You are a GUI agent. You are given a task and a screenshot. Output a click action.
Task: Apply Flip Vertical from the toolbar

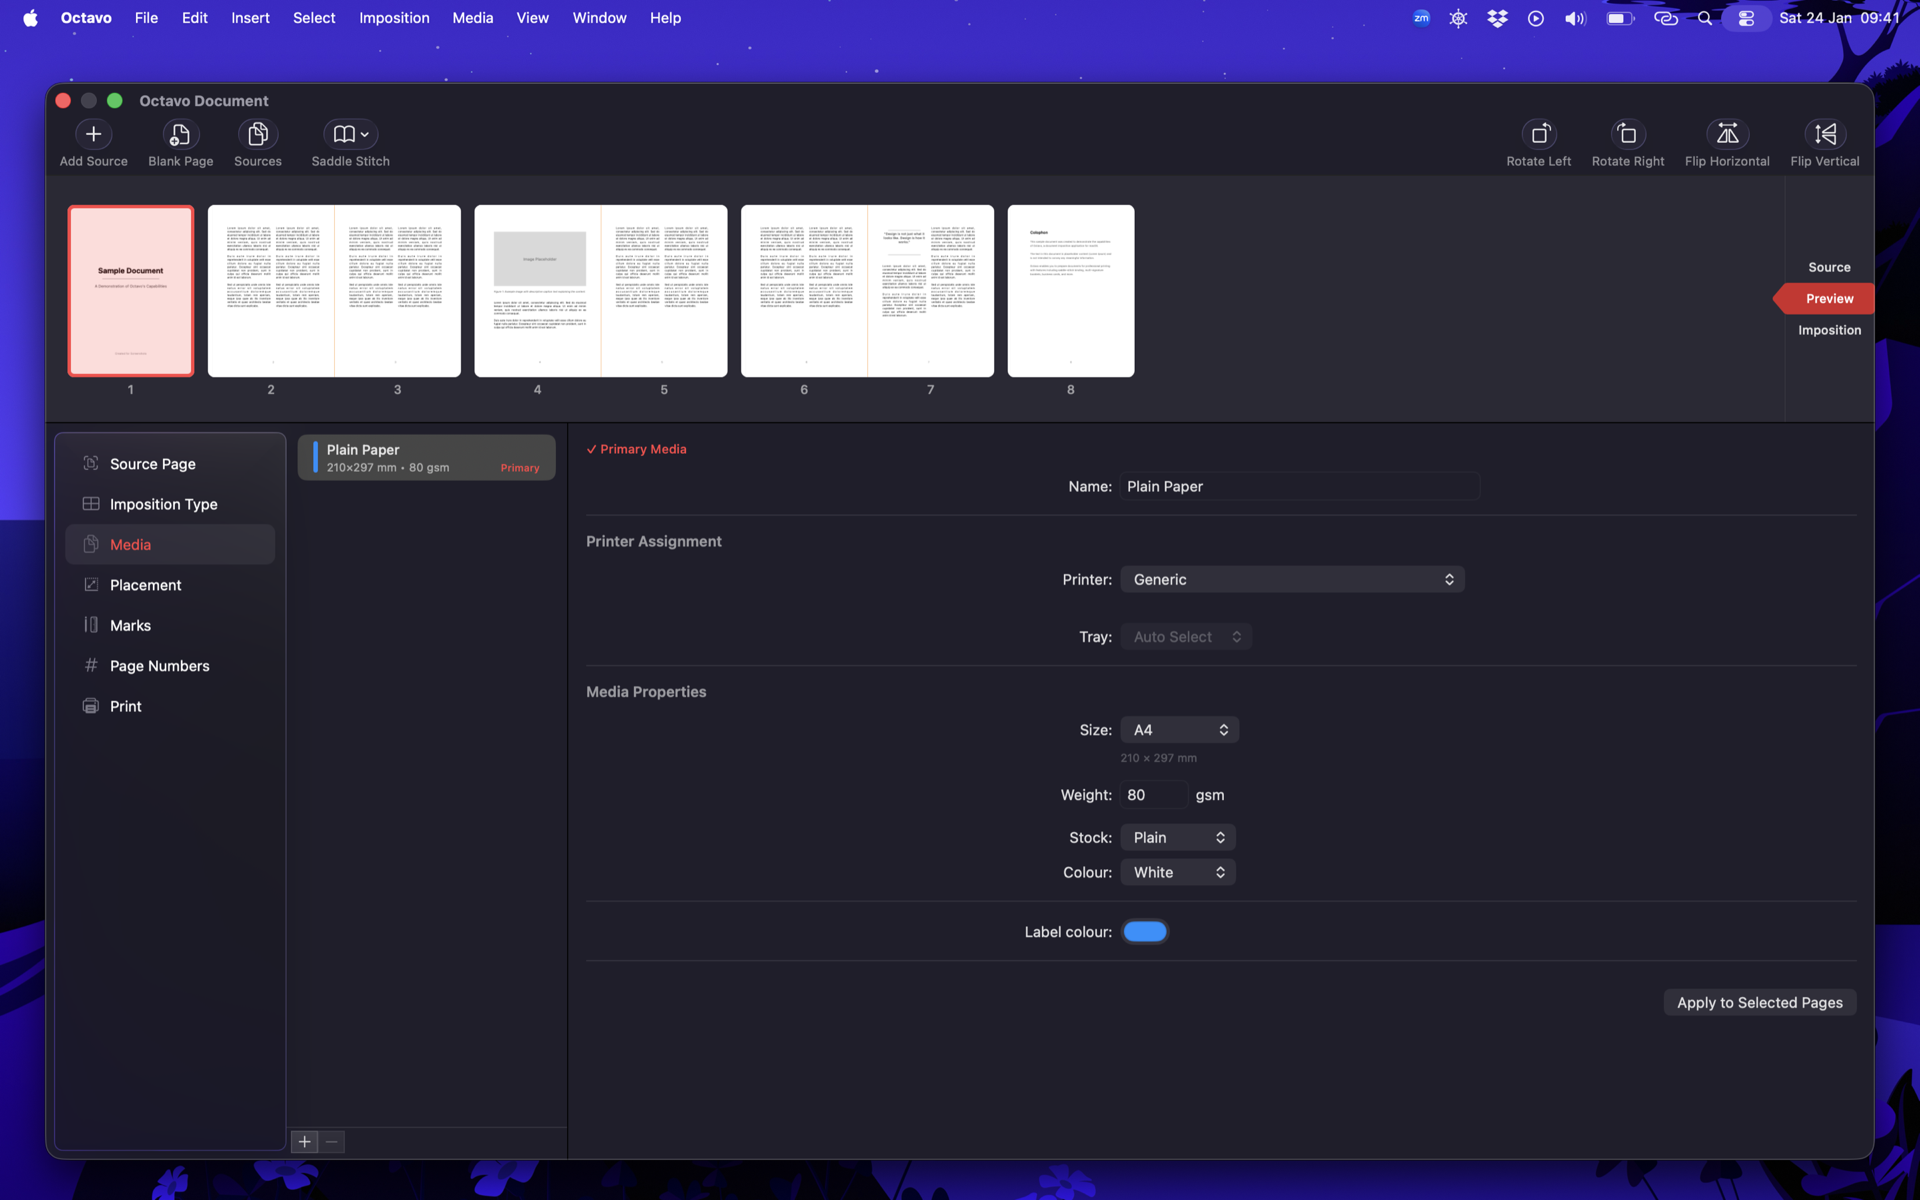pos(1824,134)
